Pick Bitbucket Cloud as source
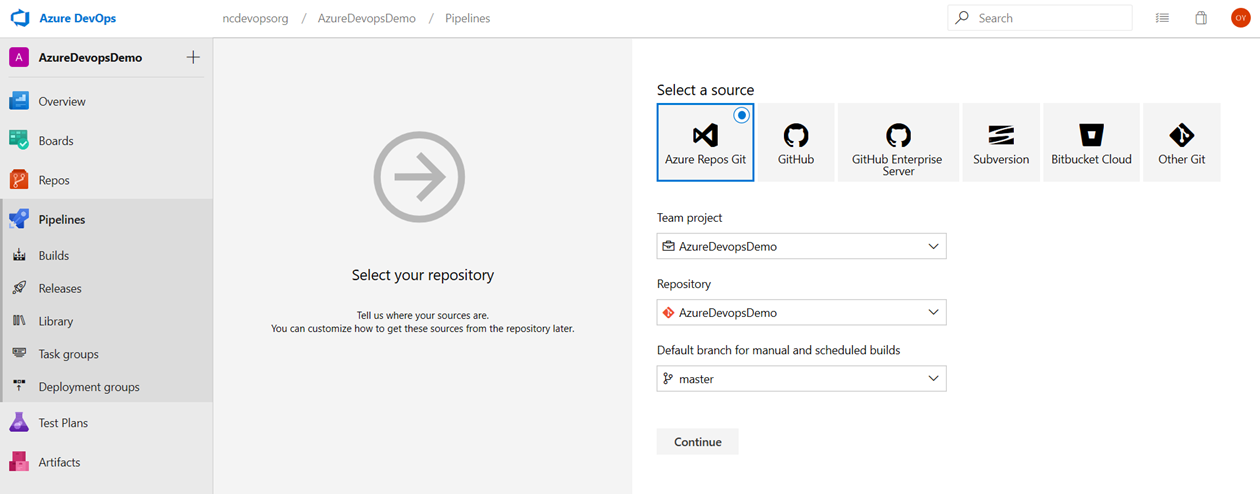Screen dimensions: 1260x494 tap(1091, 142)
